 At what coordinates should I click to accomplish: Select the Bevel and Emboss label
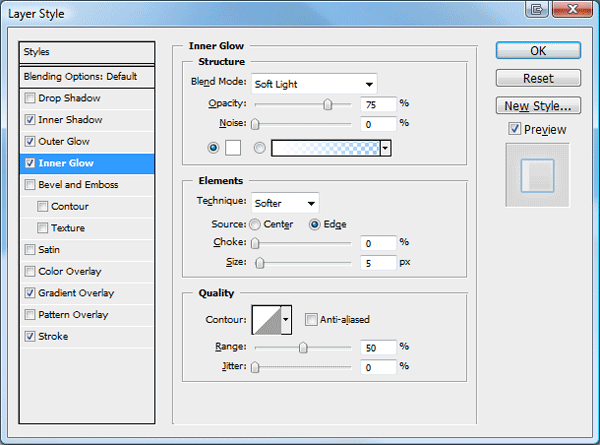78,185
